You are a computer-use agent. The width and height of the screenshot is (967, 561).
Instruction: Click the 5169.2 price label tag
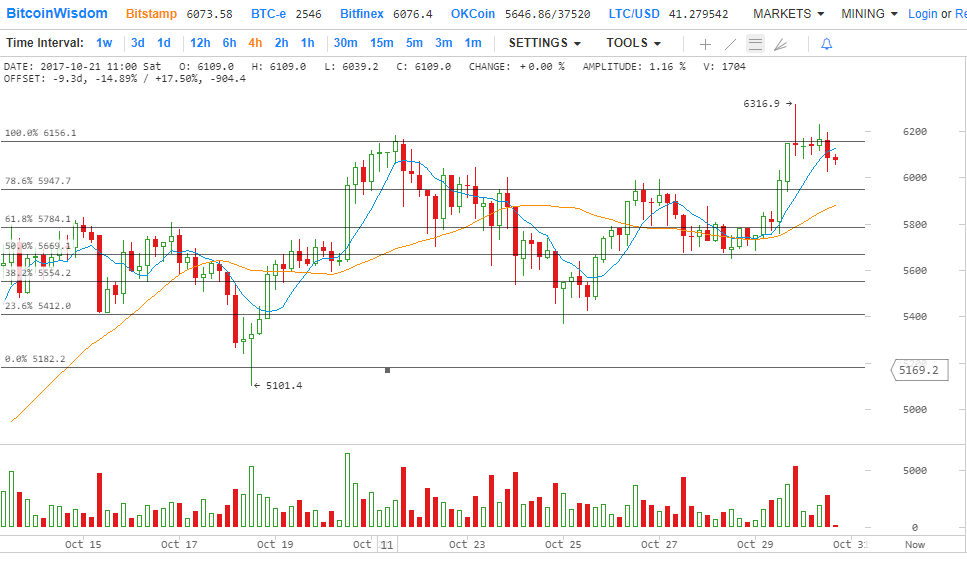point(918,370)
